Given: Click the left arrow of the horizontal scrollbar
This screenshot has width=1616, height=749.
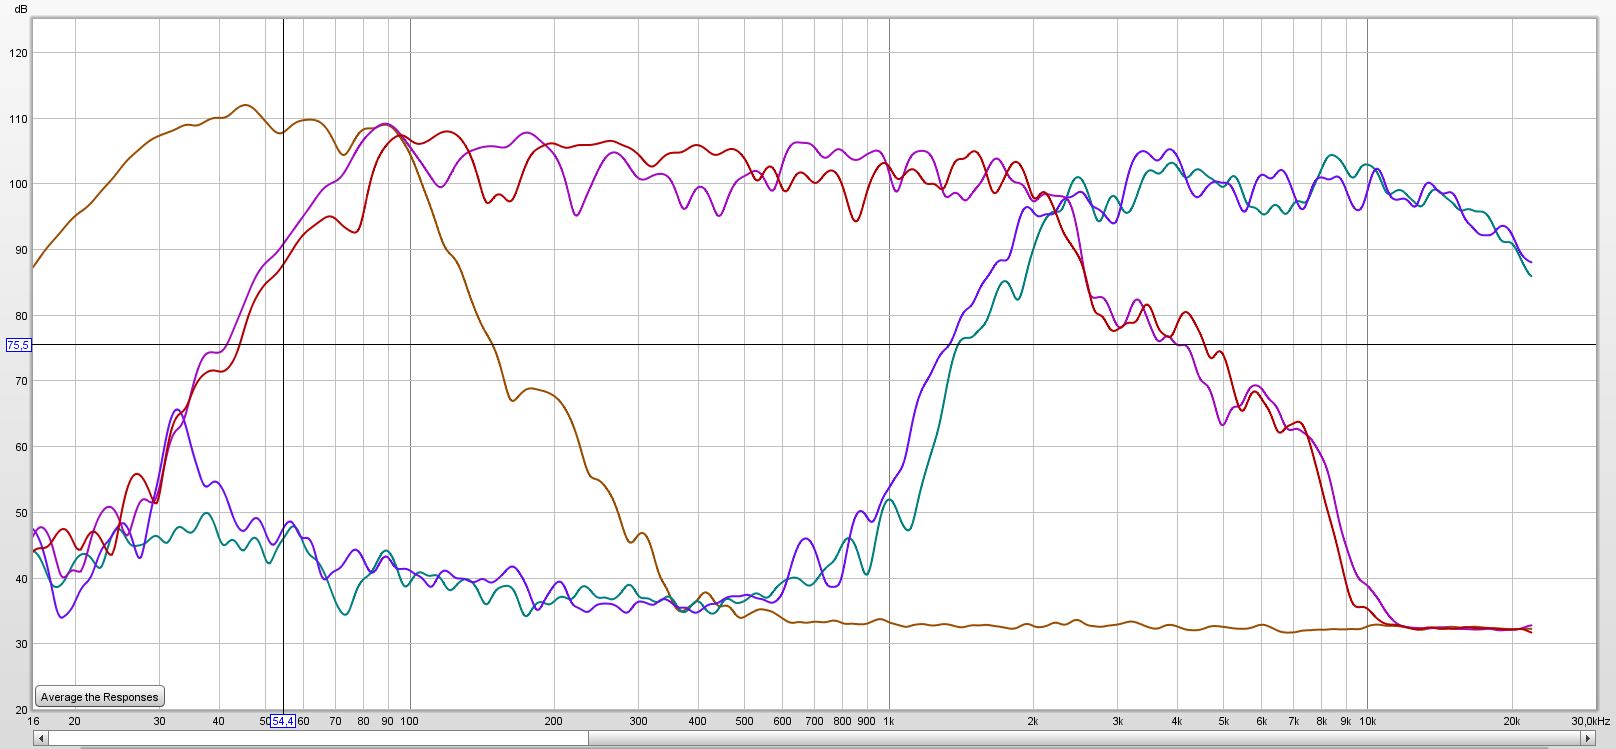Looking at the screenshot, I should pos(41,739).
